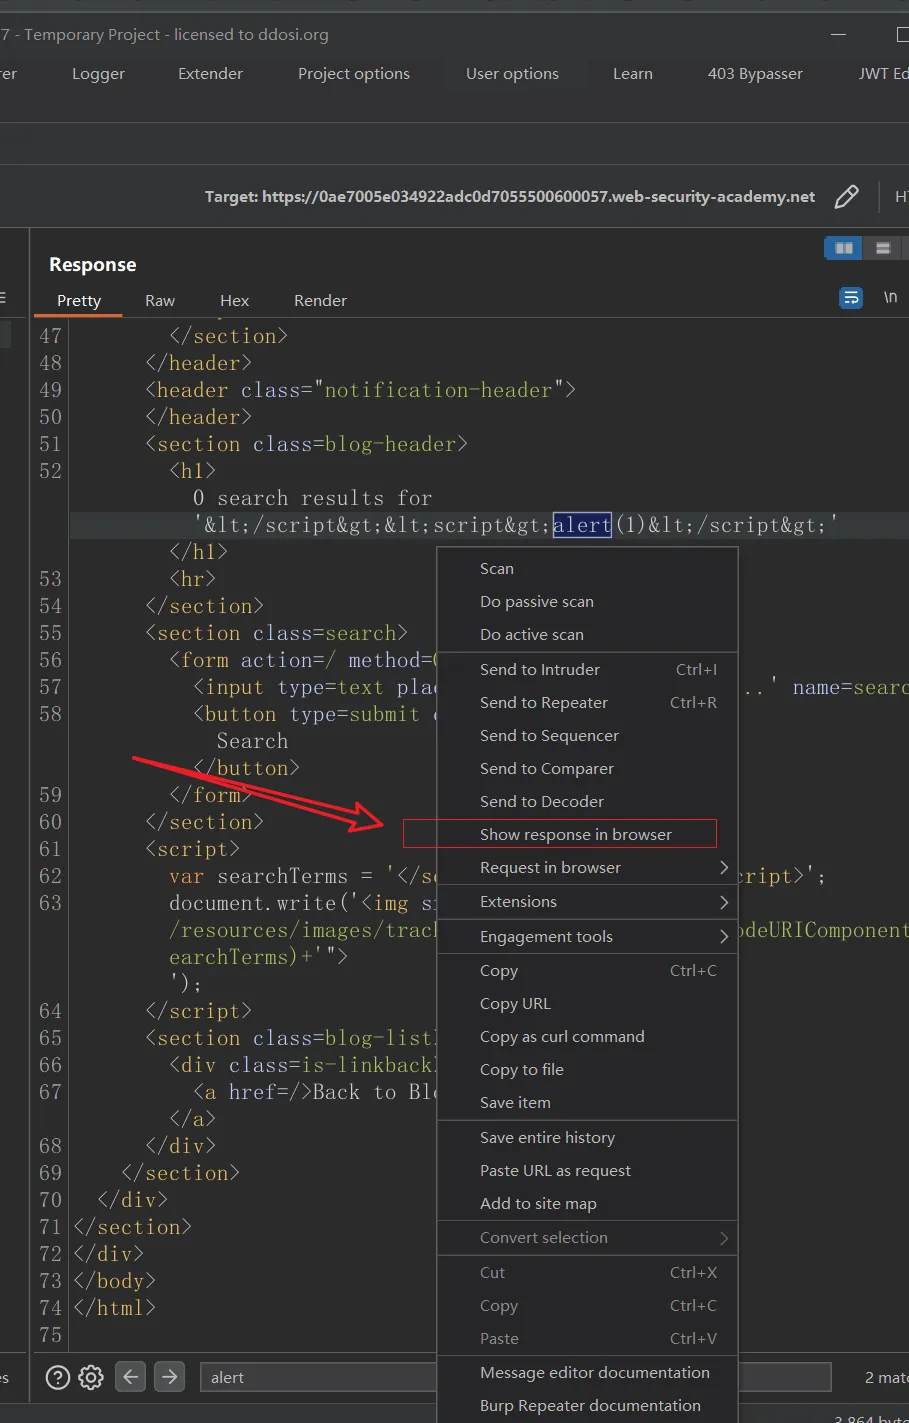Viewport: 909px width, 1423px height.
Task: Choose Send to Intruder
Action: [x=588, y=669]
